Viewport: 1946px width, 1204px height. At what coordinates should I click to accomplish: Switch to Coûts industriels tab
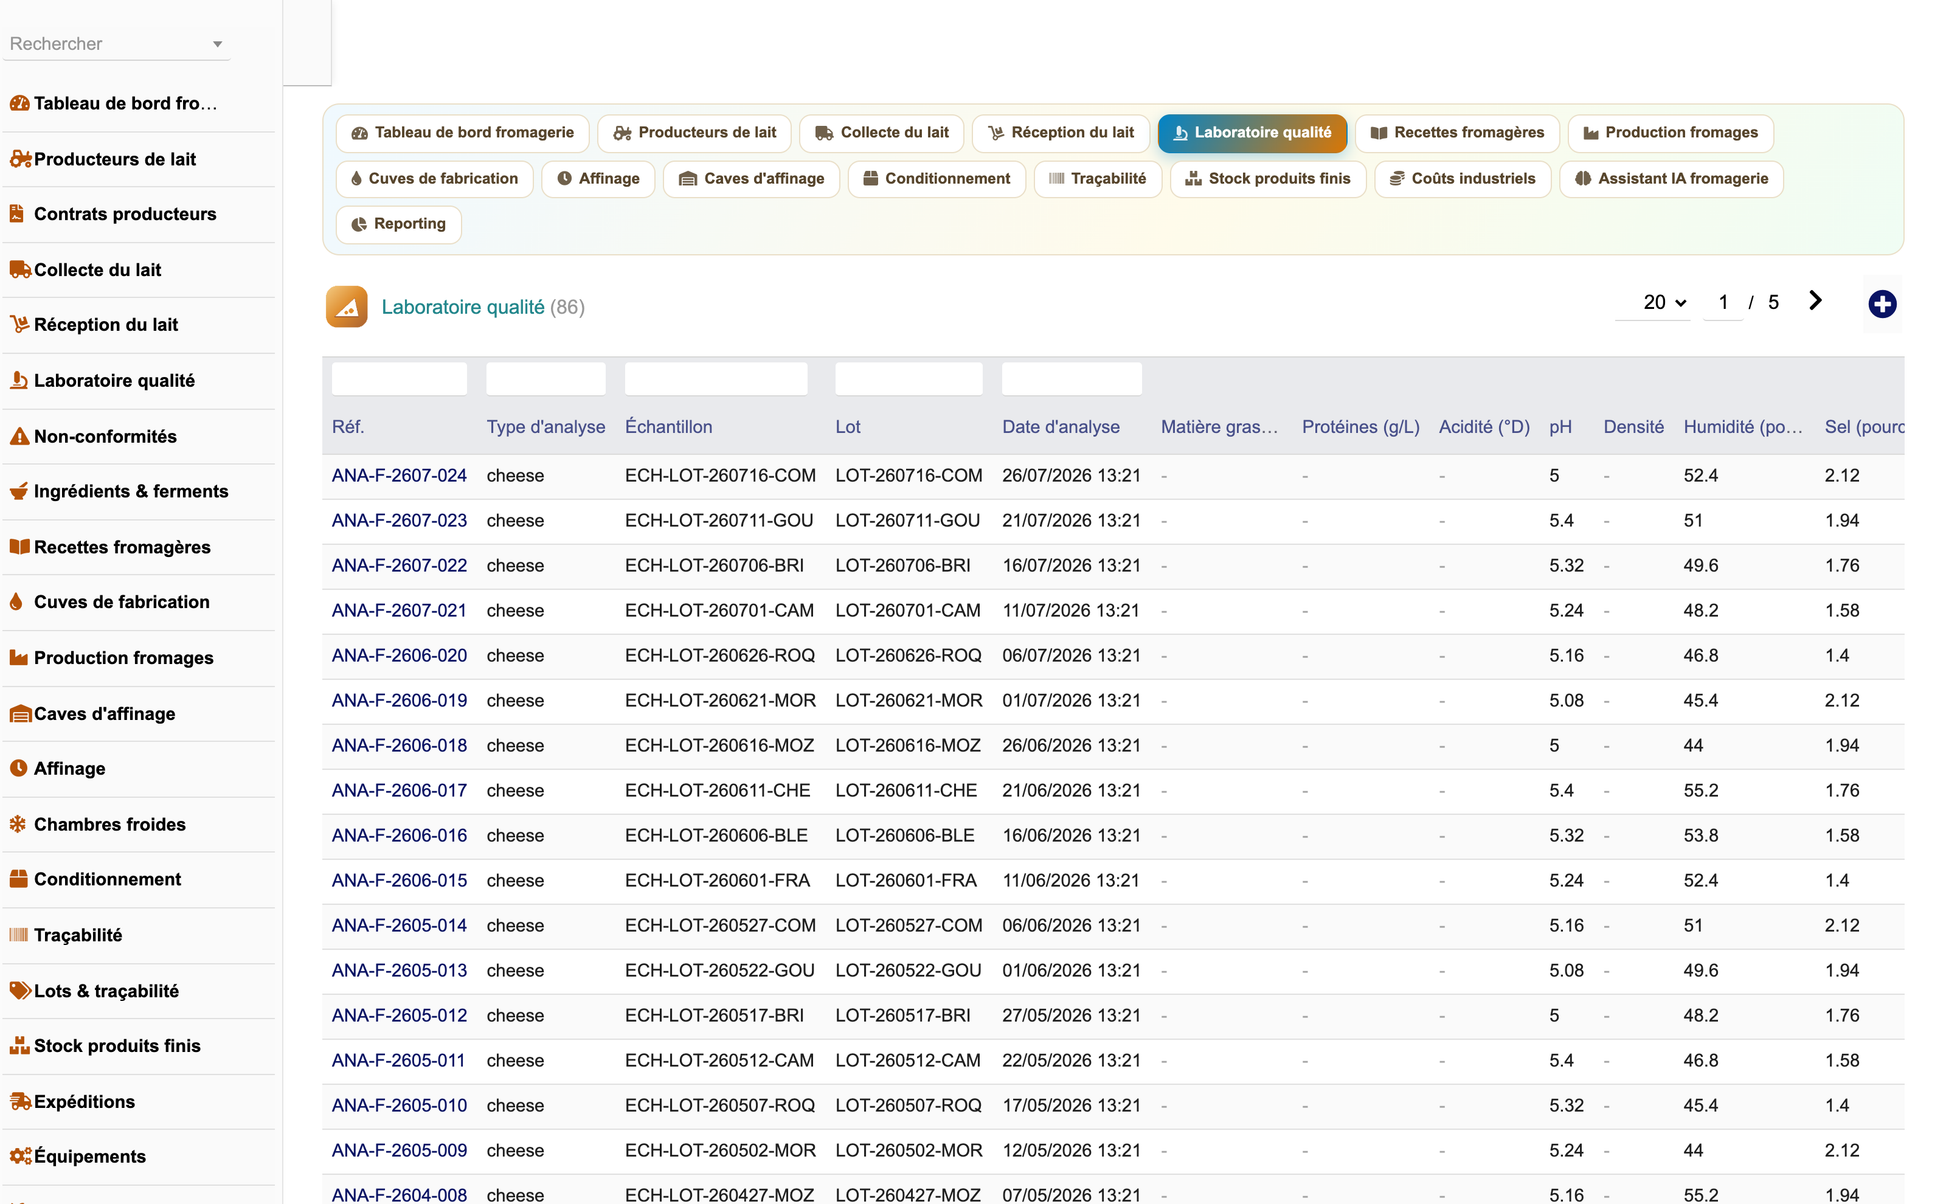pyautogui.click(x=1463, y=179)
